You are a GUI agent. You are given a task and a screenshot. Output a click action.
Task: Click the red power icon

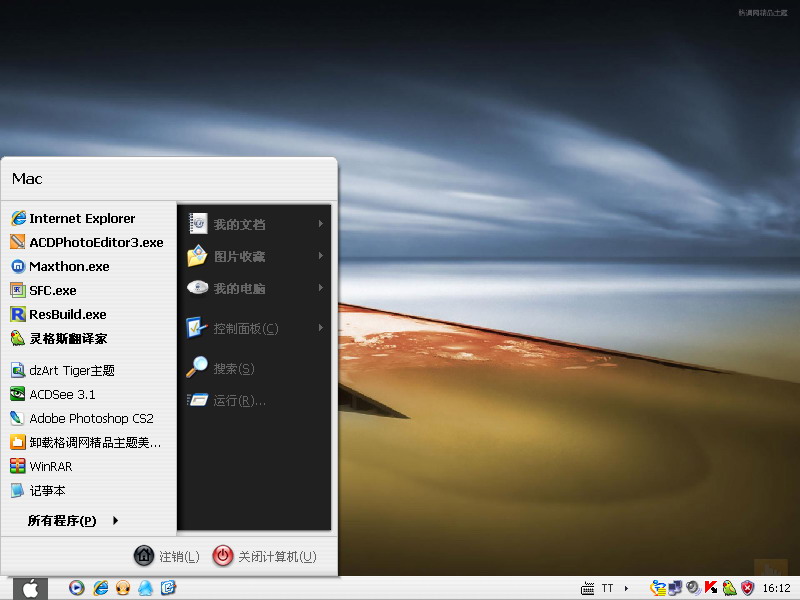(x=223, y=556)
